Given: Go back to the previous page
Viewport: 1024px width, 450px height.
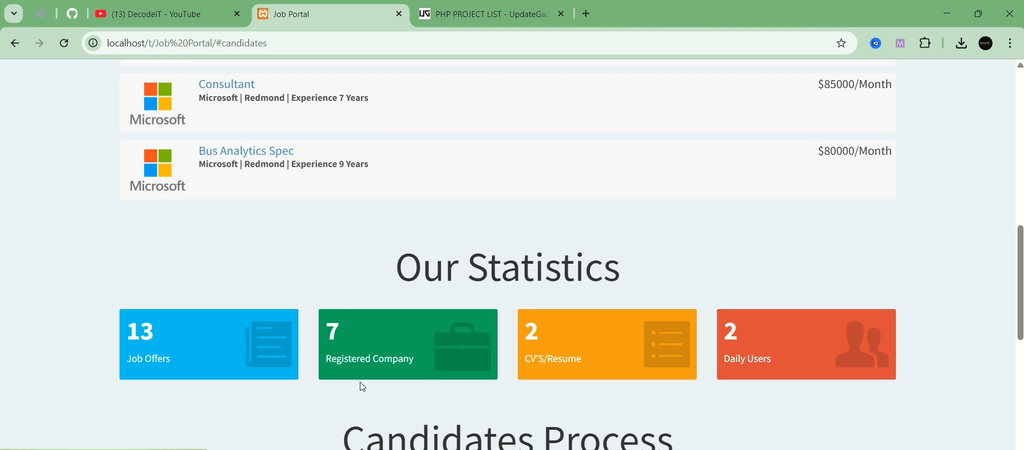Looking at the screenshot, I should (15, 43).
